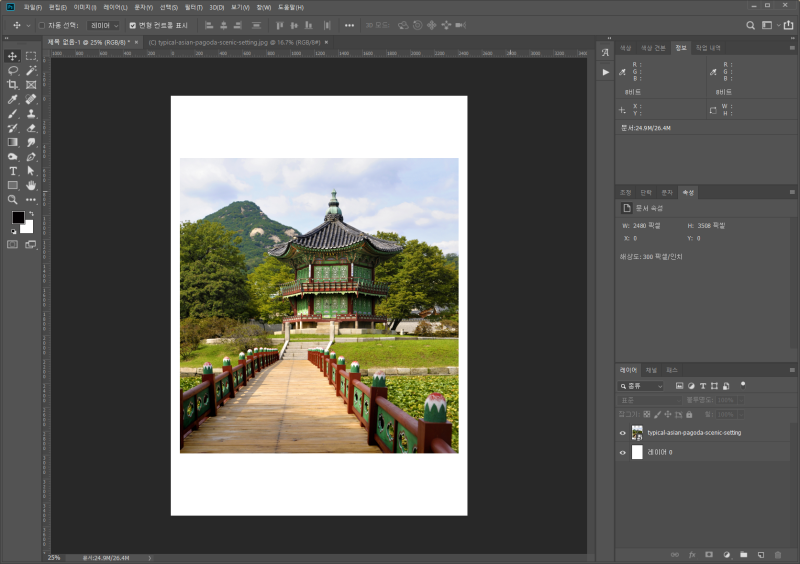
Task: Select the Zoom tool in toolbox
Action: pyautogui.click(x=13, y=200)
